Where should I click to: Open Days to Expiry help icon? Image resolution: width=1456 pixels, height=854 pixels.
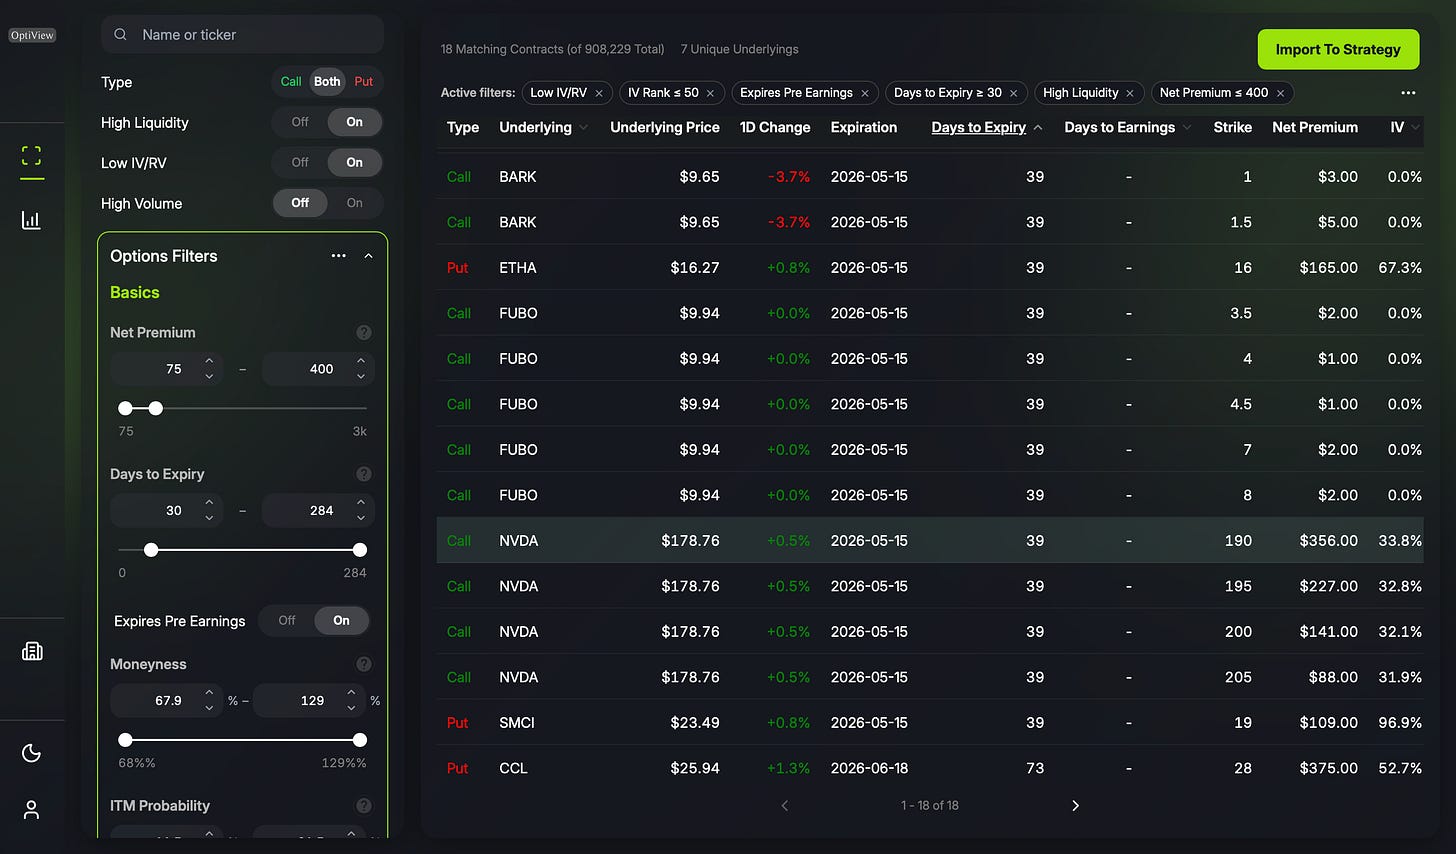tap(364, 474)
